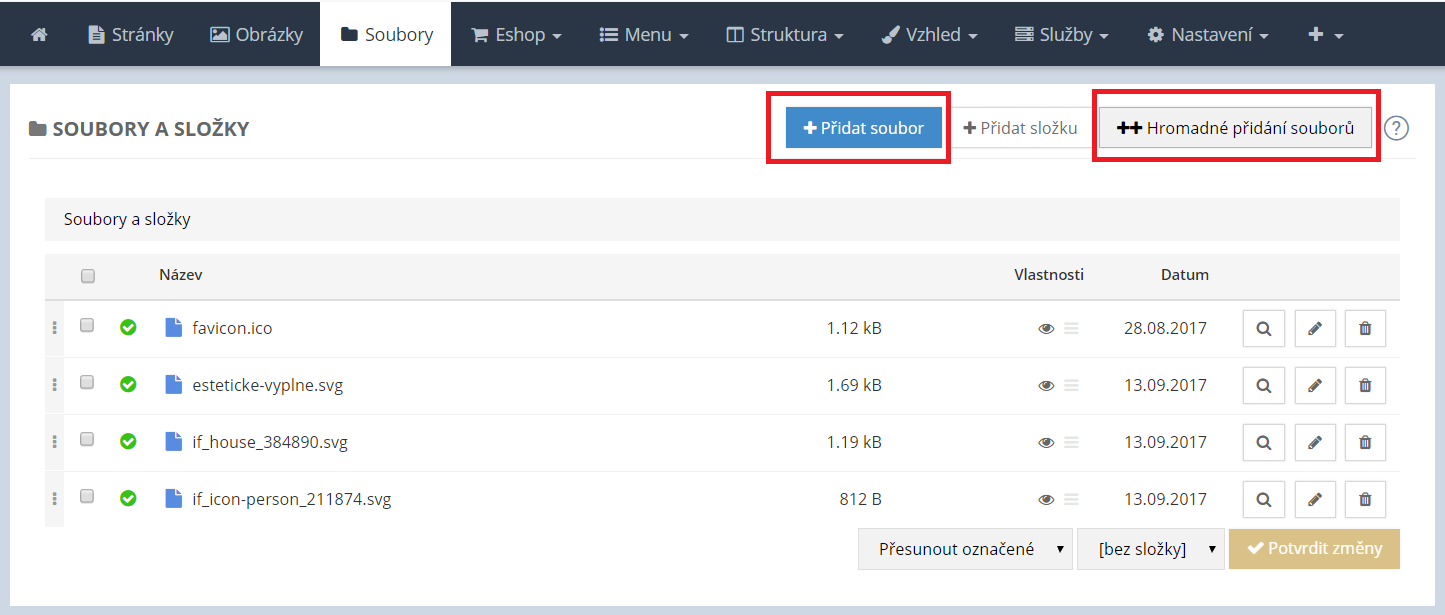Click the Přidat soubor button

point(864,128)
